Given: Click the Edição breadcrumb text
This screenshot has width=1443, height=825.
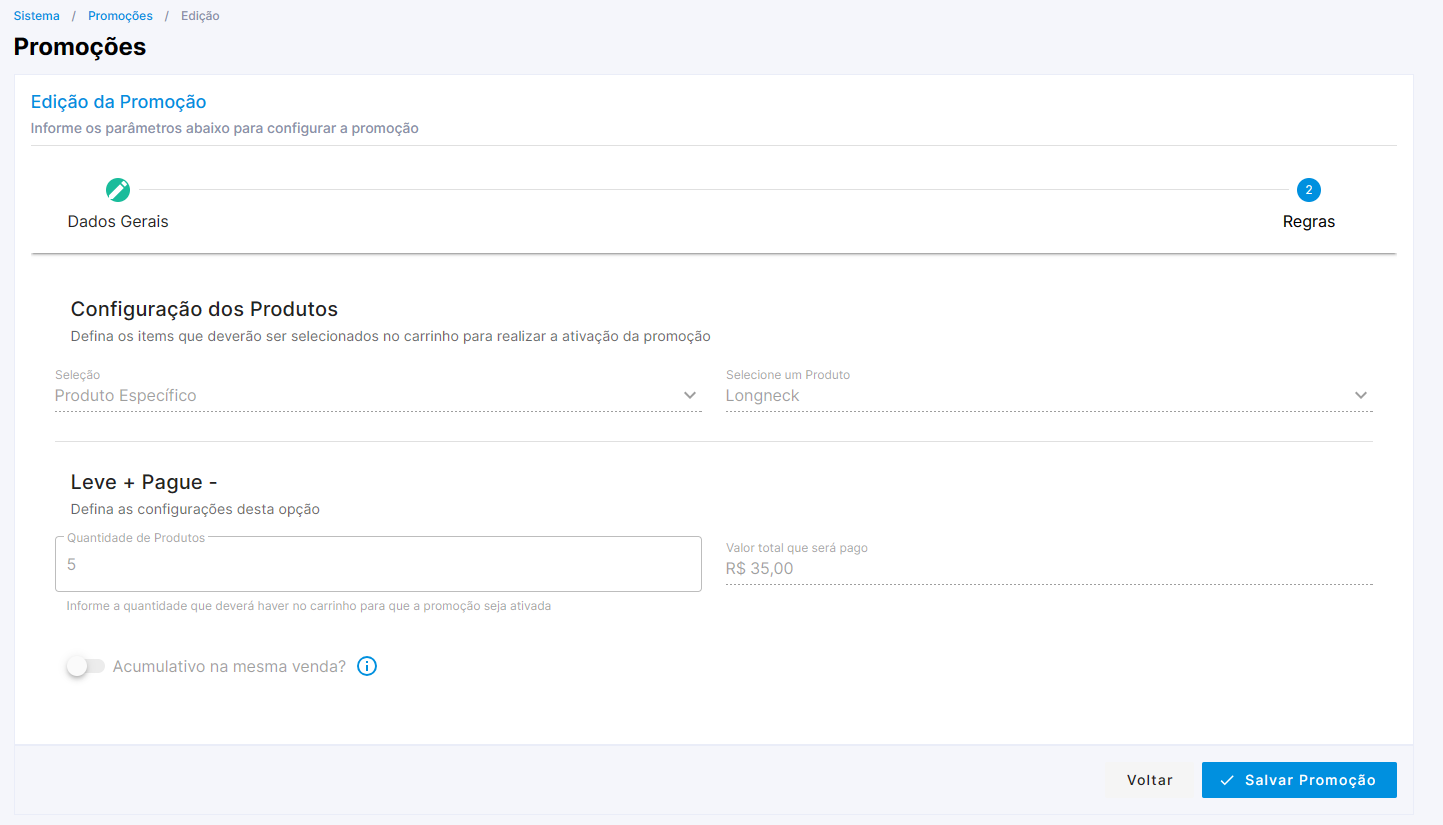Looking at the screenshot, I should [x=200, y=16].
